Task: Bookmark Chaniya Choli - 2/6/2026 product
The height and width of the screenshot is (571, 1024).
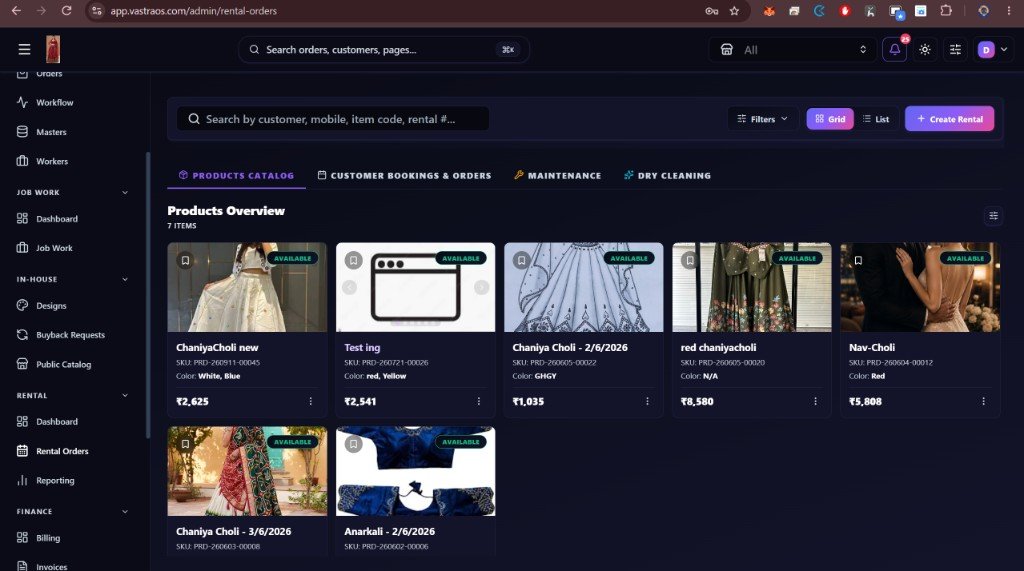Action: (522, 261)
